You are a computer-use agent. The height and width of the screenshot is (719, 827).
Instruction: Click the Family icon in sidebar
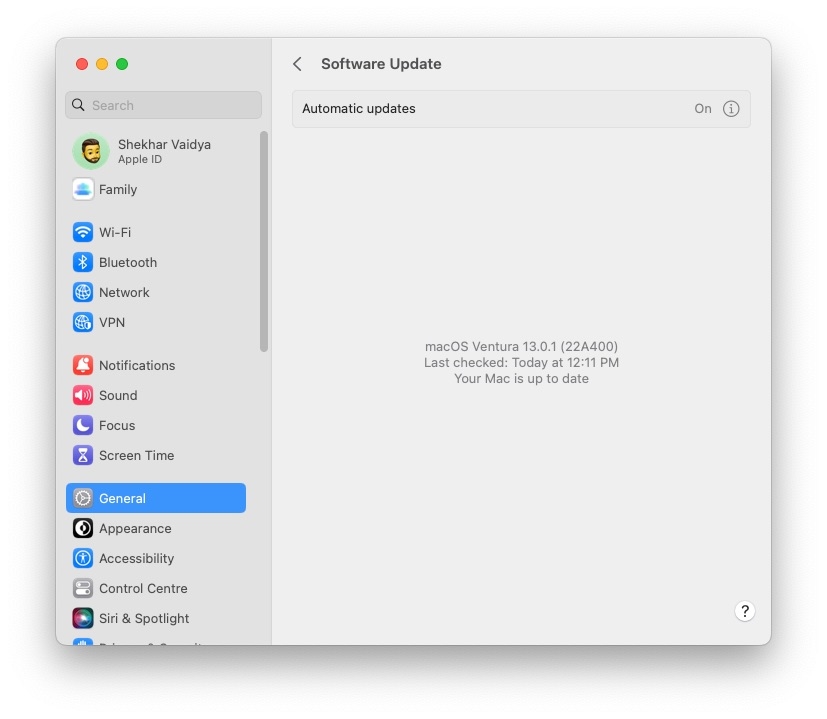coord(83,189)
